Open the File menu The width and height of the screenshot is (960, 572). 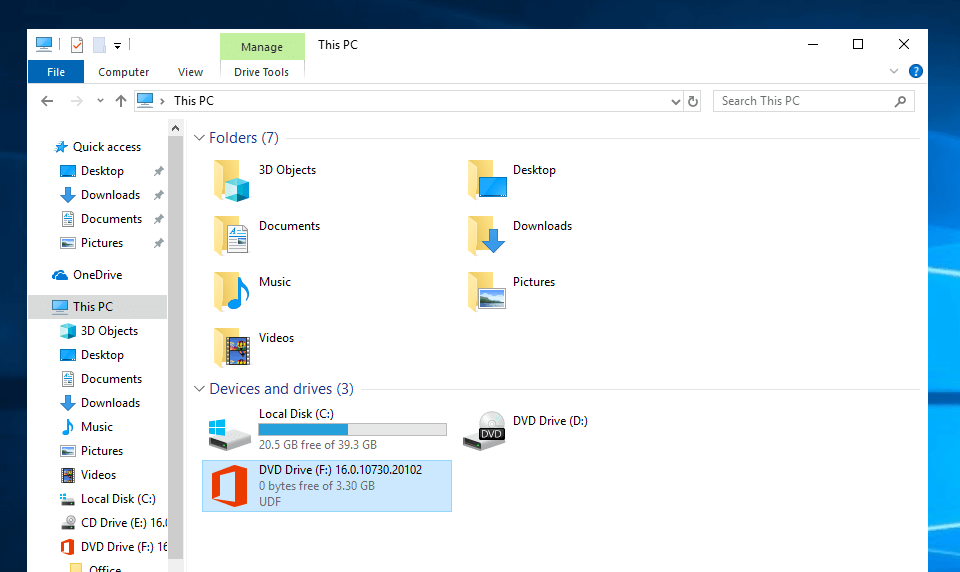pyautogui.click(x=56, y=72)
